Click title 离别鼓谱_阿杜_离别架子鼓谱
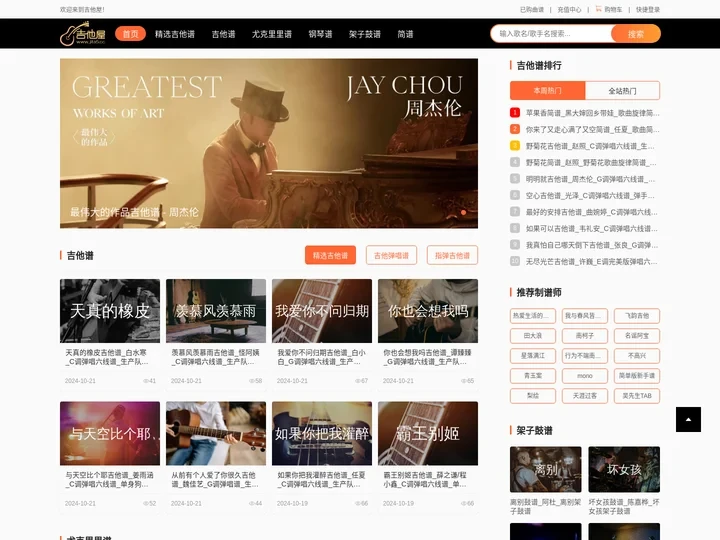This screenshot has width=720, height=540. pos(546,506)
